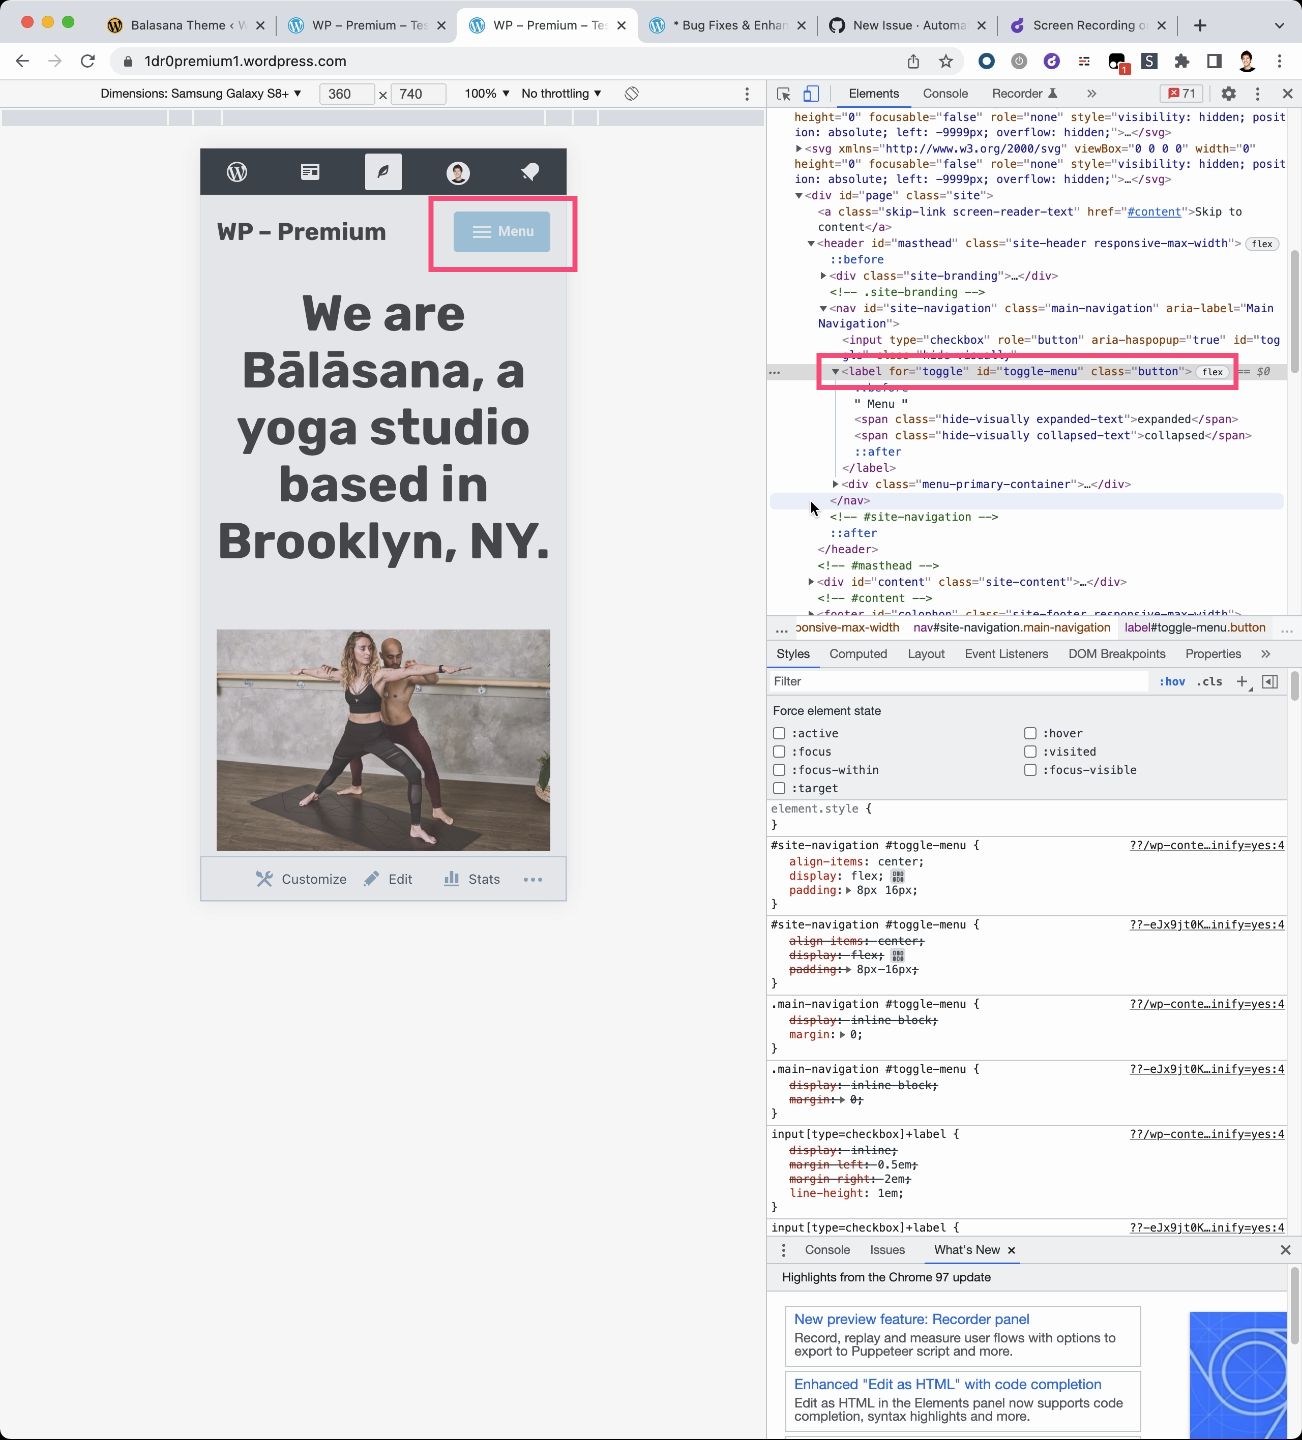This screenshot has width=1302, height=1440.
Task: Switch to the Computed tab
Action: (x=858, y=654)
